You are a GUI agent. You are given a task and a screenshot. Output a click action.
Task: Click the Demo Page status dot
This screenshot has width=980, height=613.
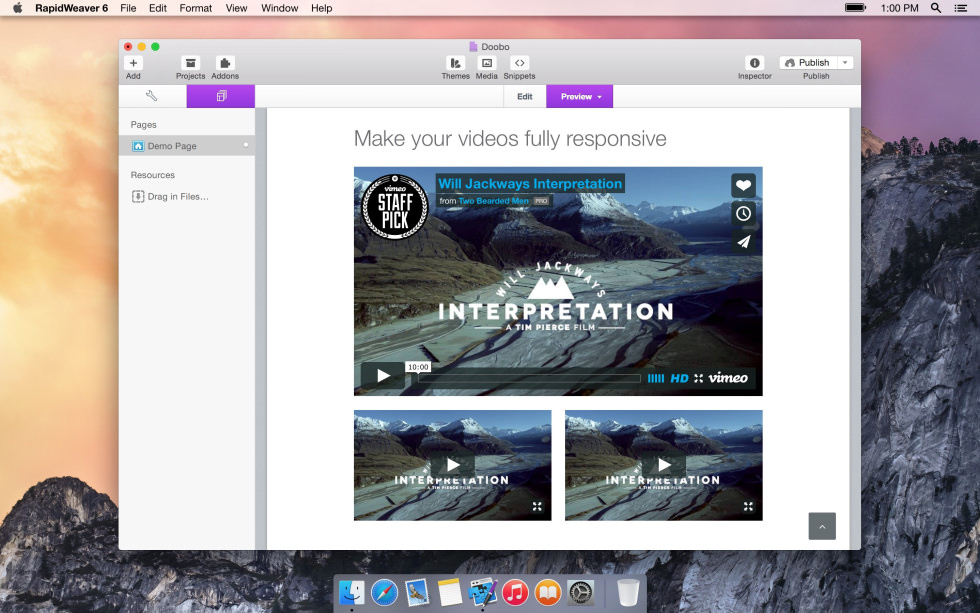click(246, 145)
